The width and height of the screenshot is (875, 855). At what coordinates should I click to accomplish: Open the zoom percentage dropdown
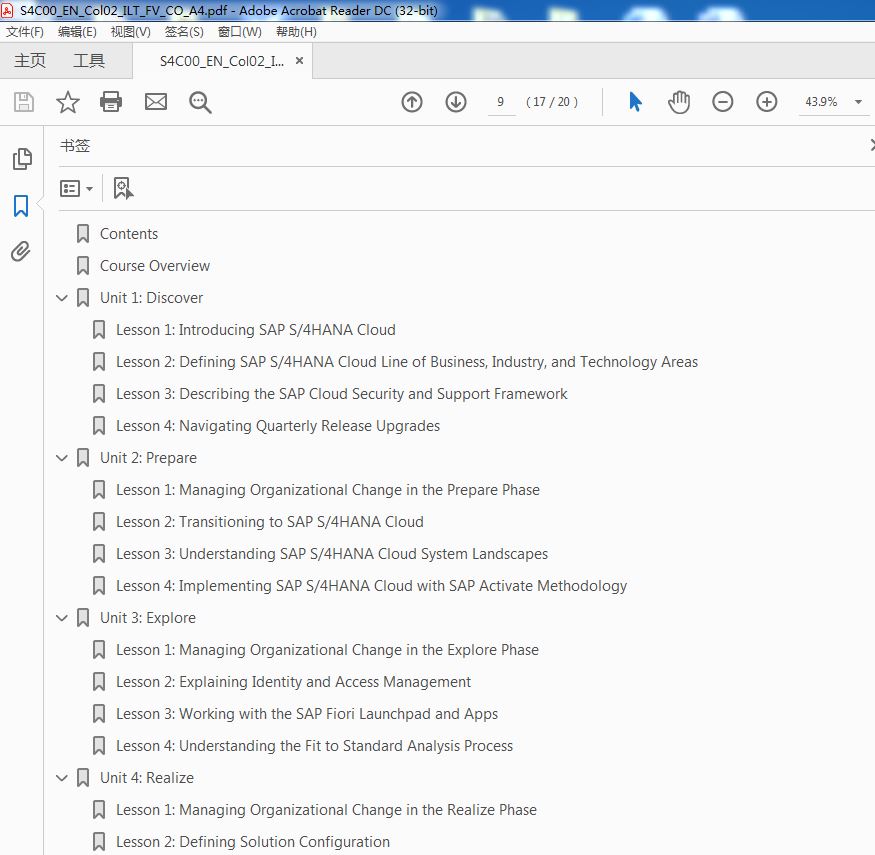858,102
